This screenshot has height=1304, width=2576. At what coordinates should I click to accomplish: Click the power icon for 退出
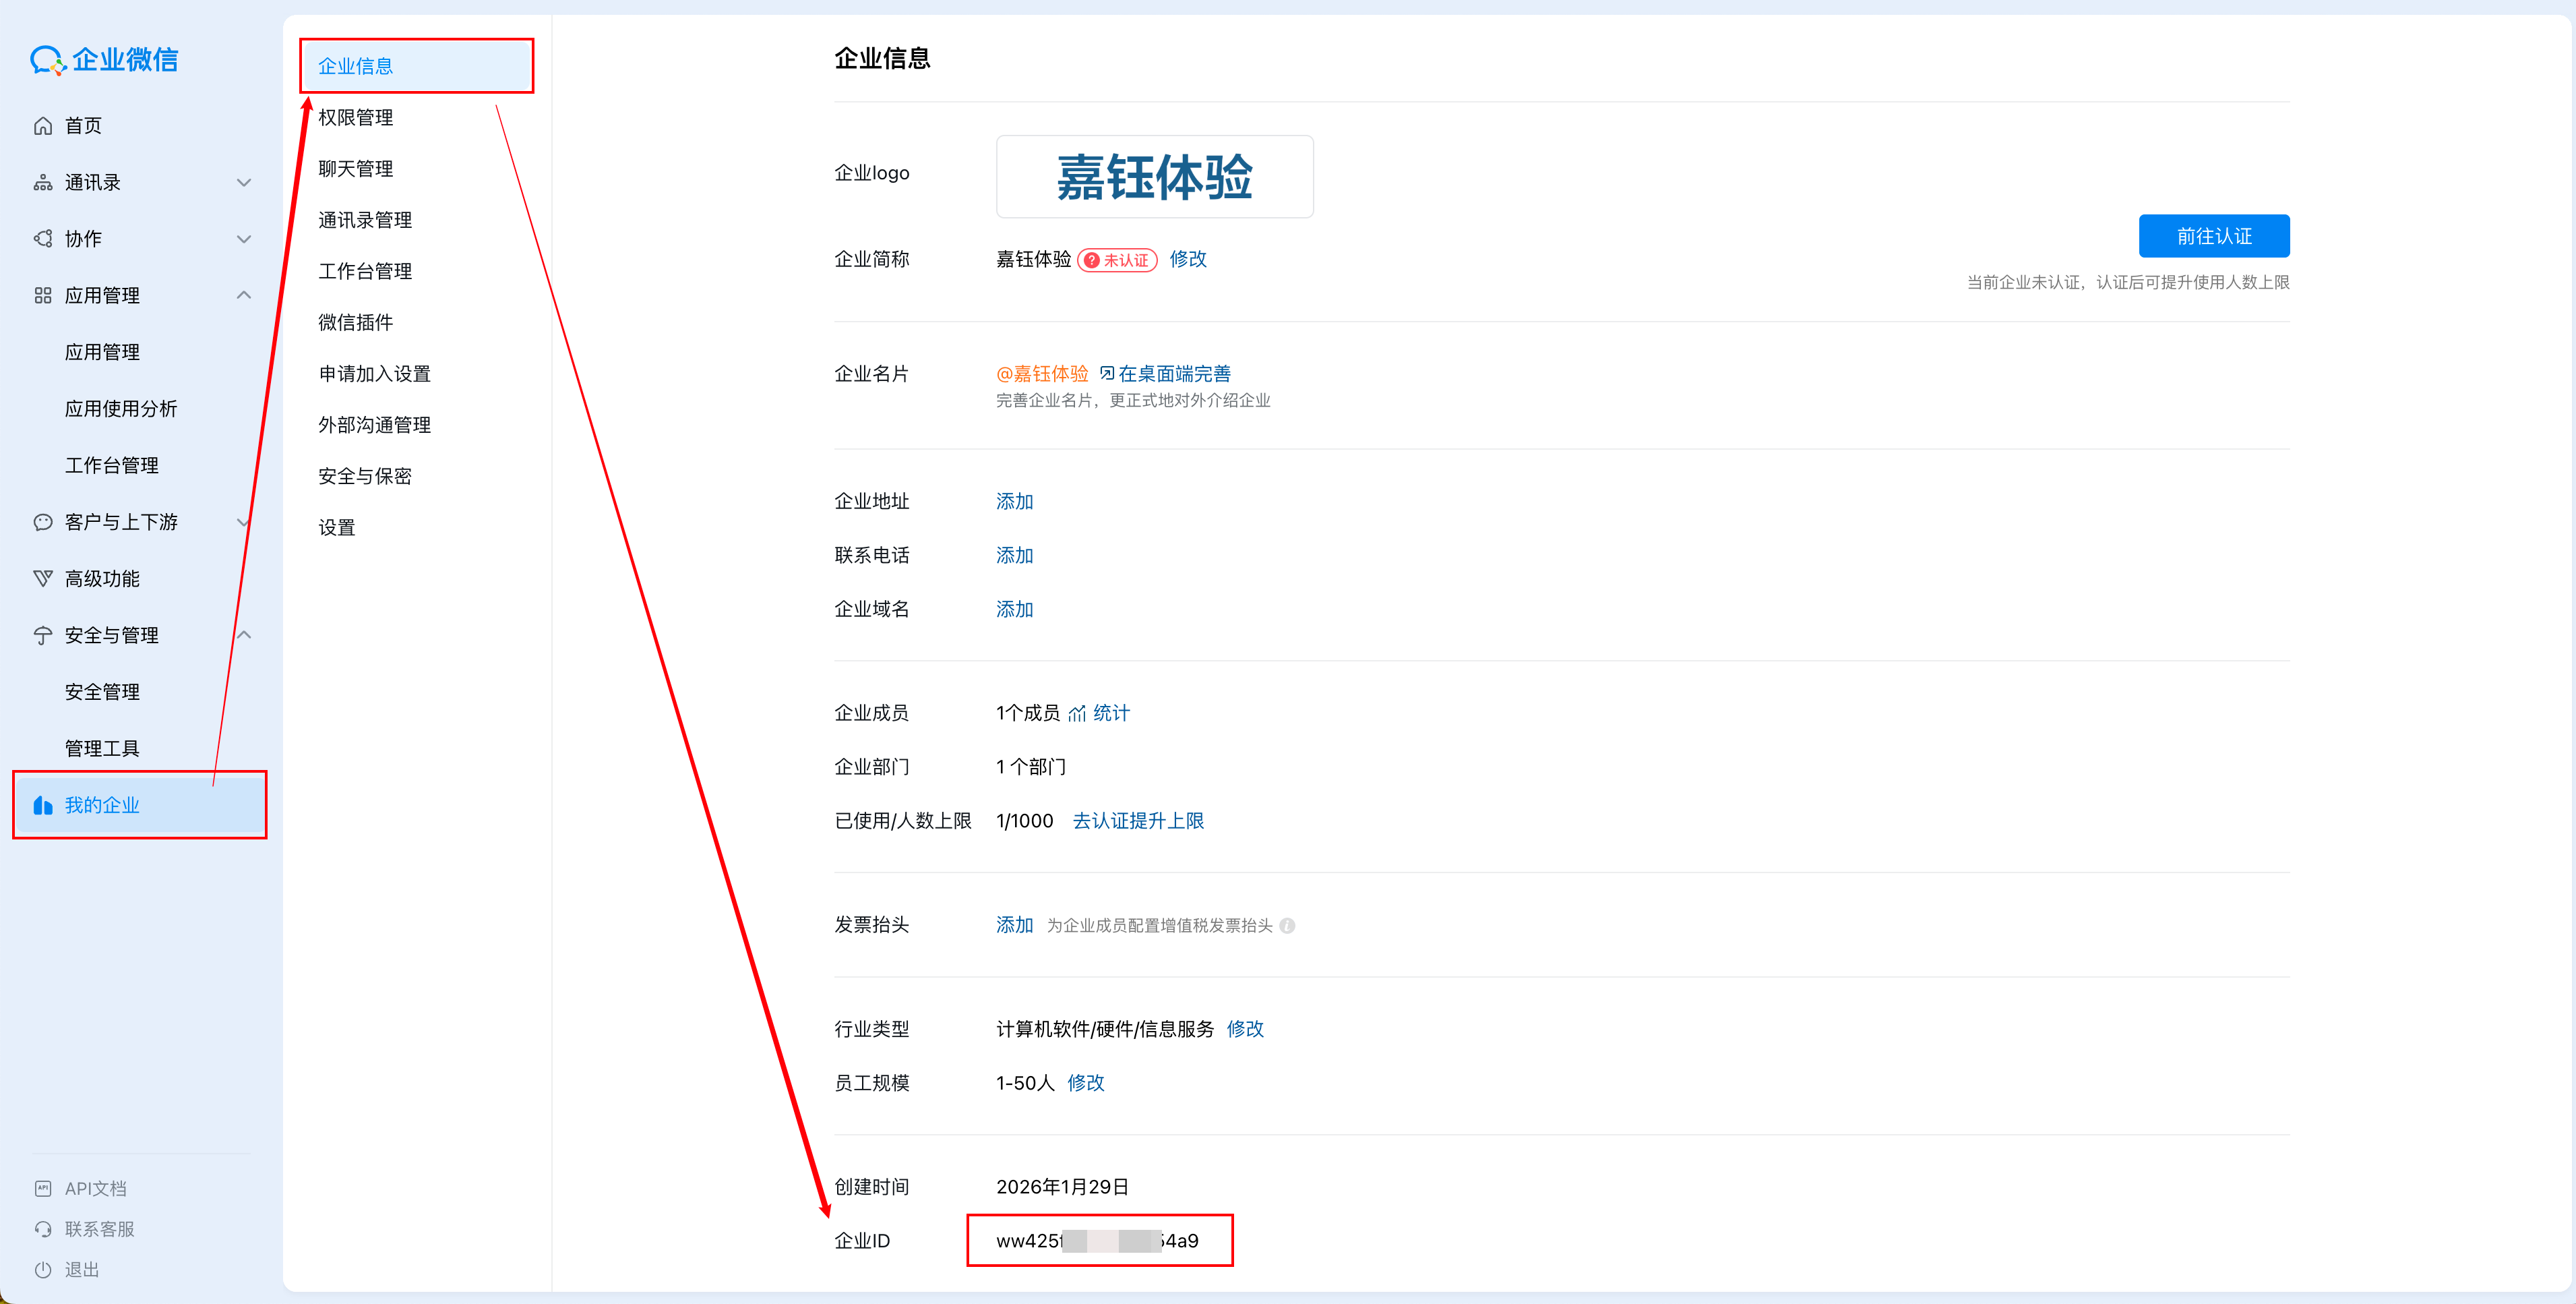tap(43, 1269)
